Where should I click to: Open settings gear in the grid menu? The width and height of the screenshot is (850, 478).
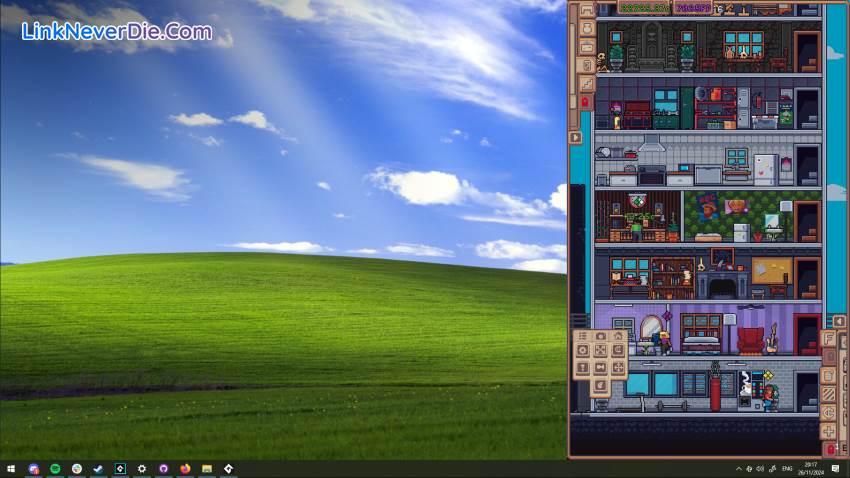point(583,352)
